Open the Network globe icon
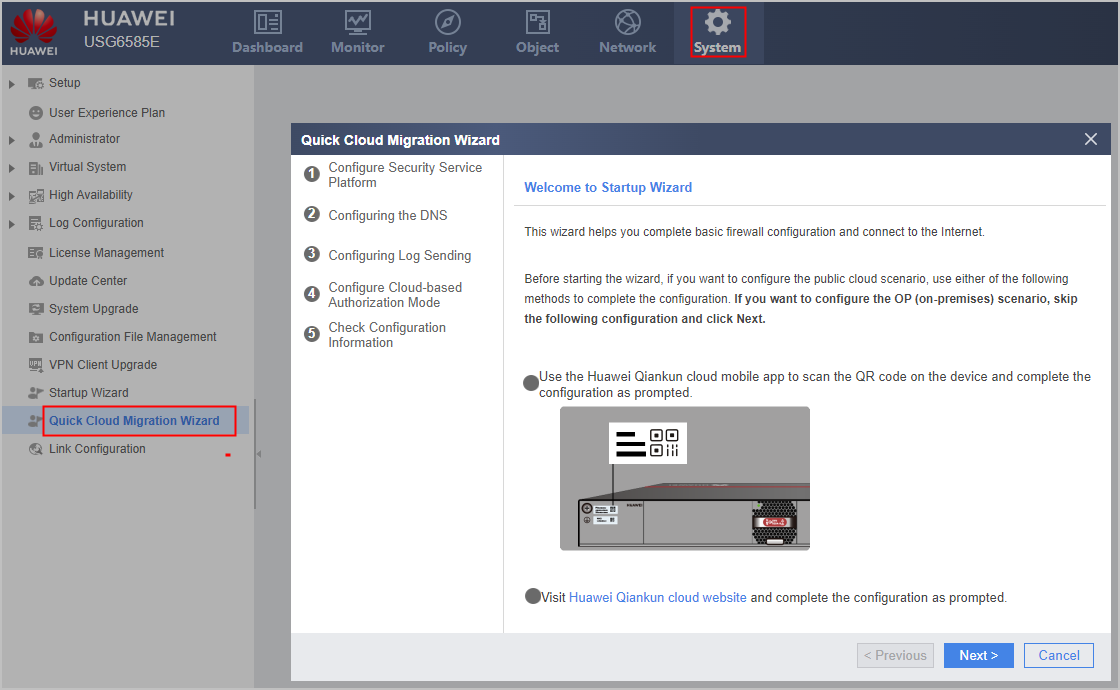Image resolution: width=1120 pixels, height=690 pixels. click(x=628, y=22)
